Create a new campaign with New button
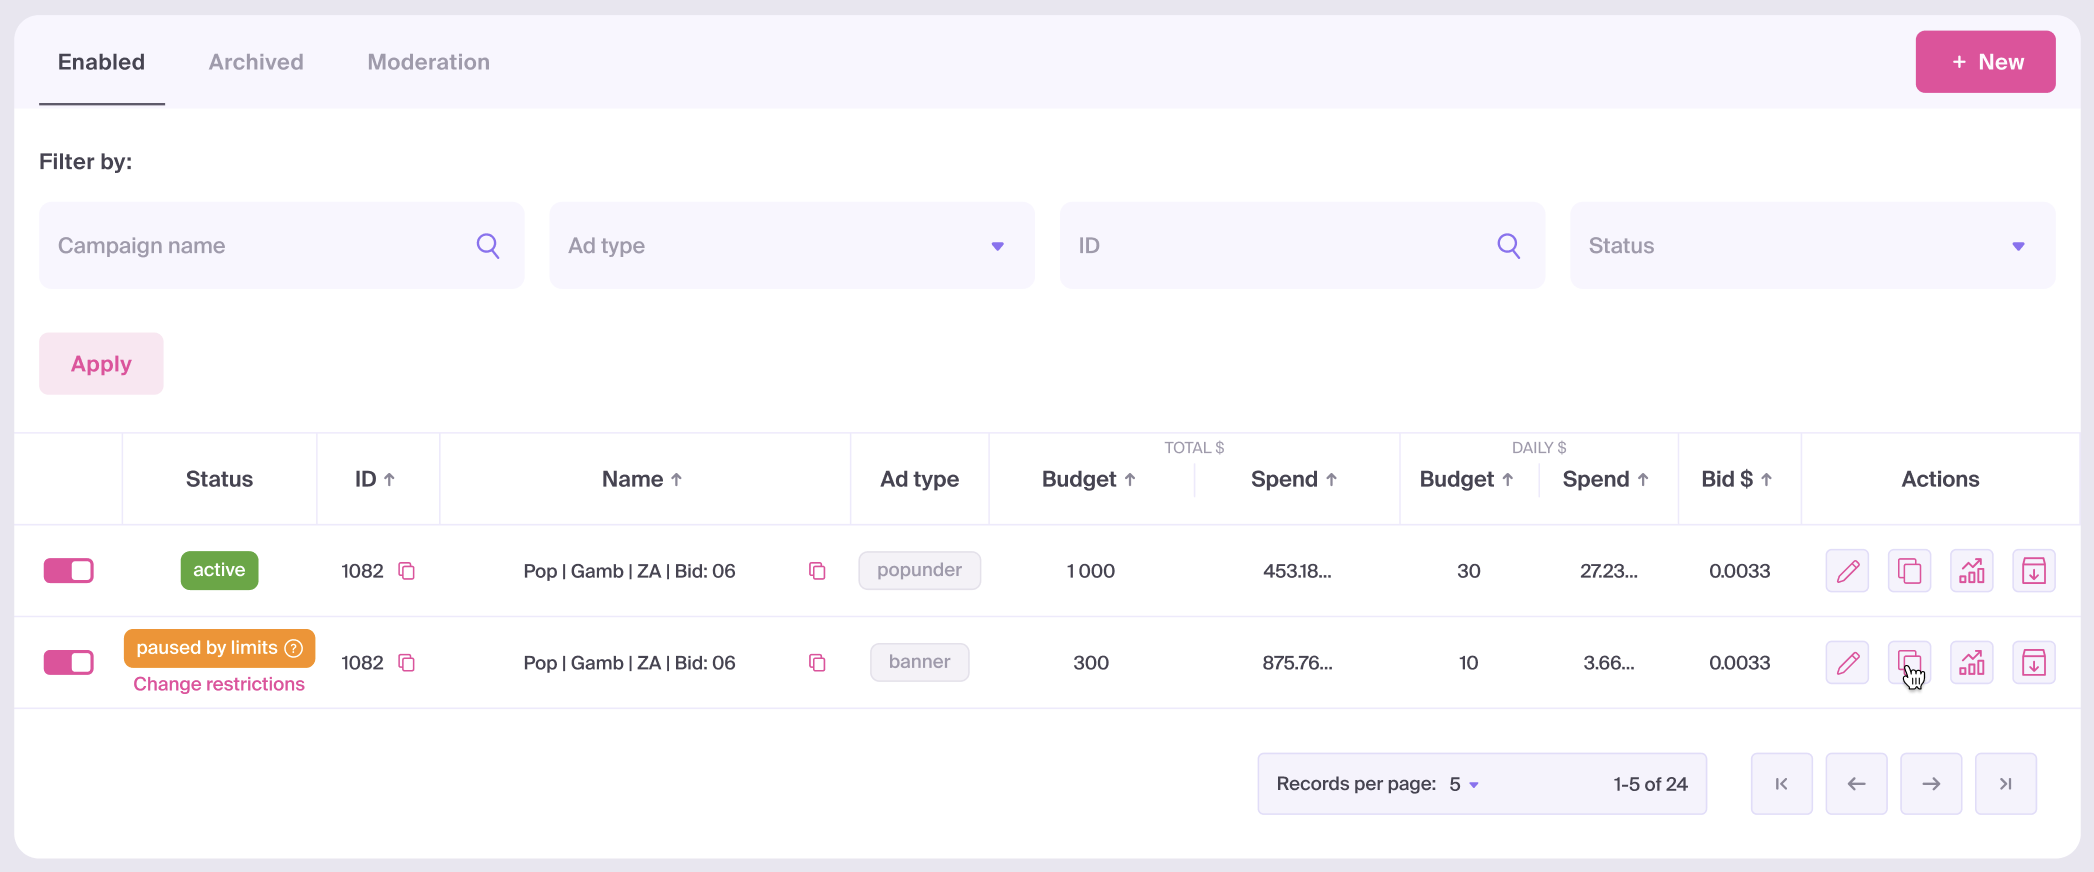Viewport: 2094px width, 872px height. coord(1985,62)
